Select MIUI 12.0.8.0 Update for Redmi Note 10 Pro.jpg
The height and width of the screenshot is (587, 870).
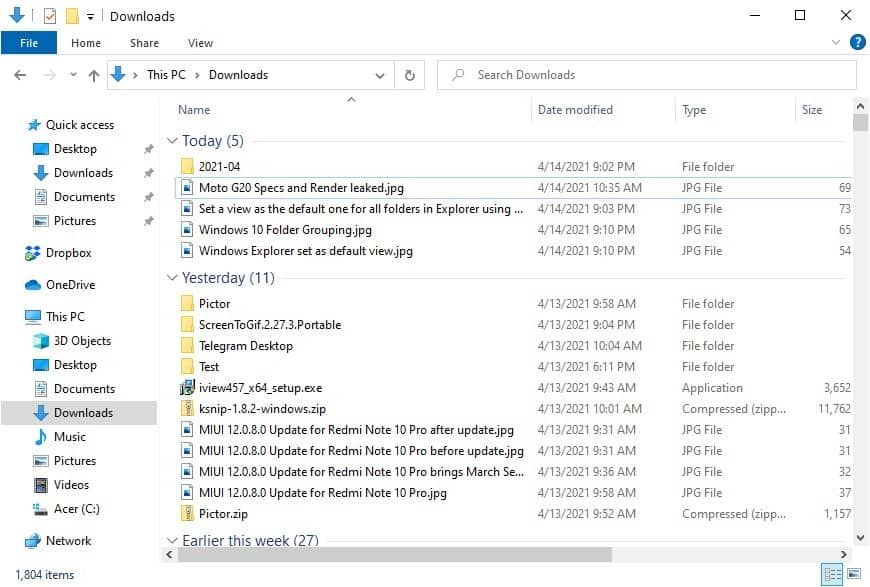tap(323, 493)
